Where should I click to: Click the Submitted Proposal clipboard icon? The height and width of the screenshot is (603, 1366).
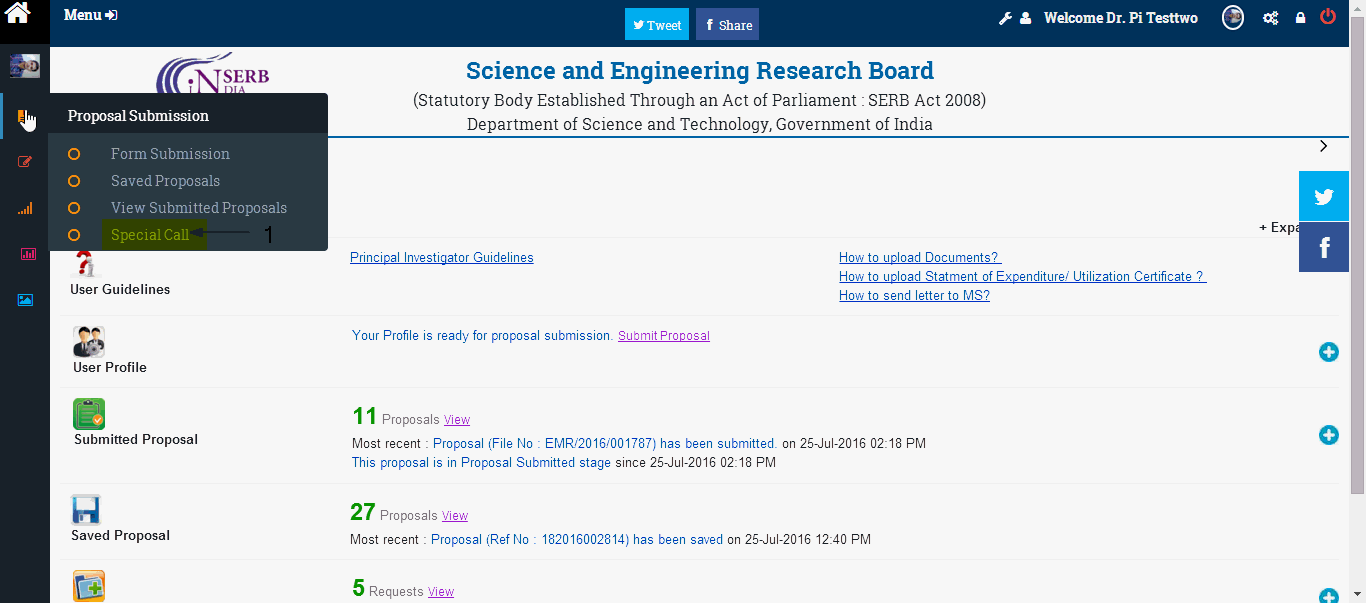(89, 414)
